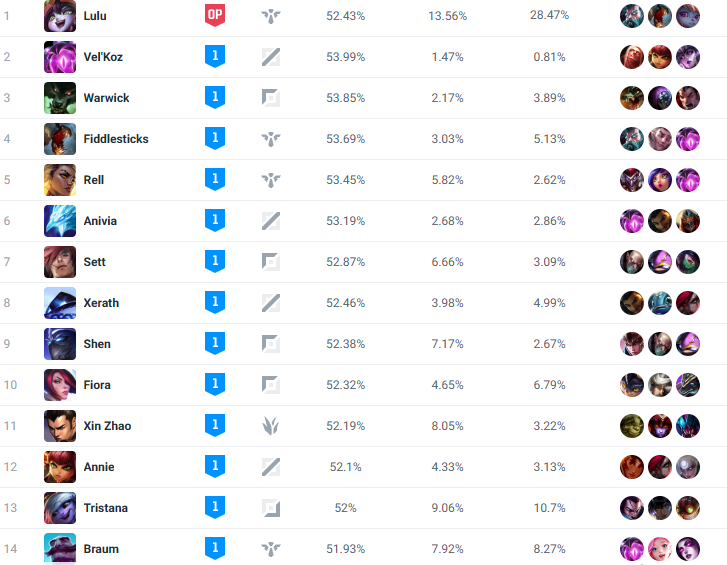Click Vel'Koz's mid lane role icon

click(x=271, y=57)
